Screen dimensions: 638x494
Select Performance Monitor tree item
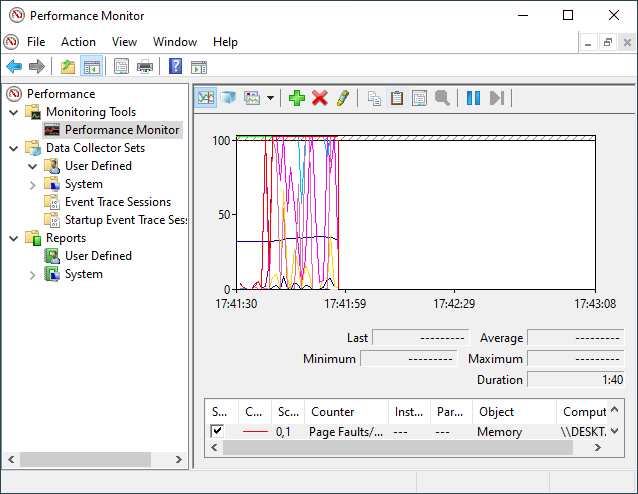tap(122, 130)
